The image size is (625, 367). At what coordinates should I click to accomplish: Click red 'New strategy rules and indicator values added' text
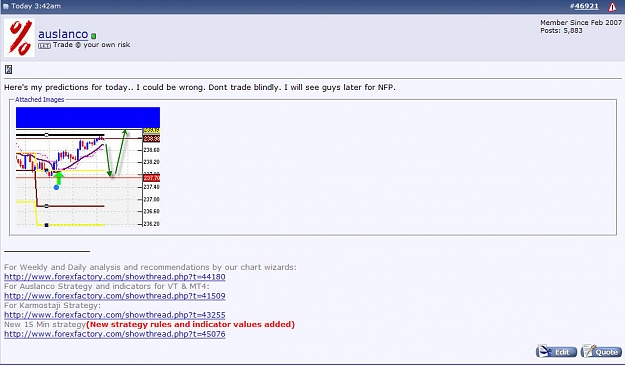coord(191,324)
